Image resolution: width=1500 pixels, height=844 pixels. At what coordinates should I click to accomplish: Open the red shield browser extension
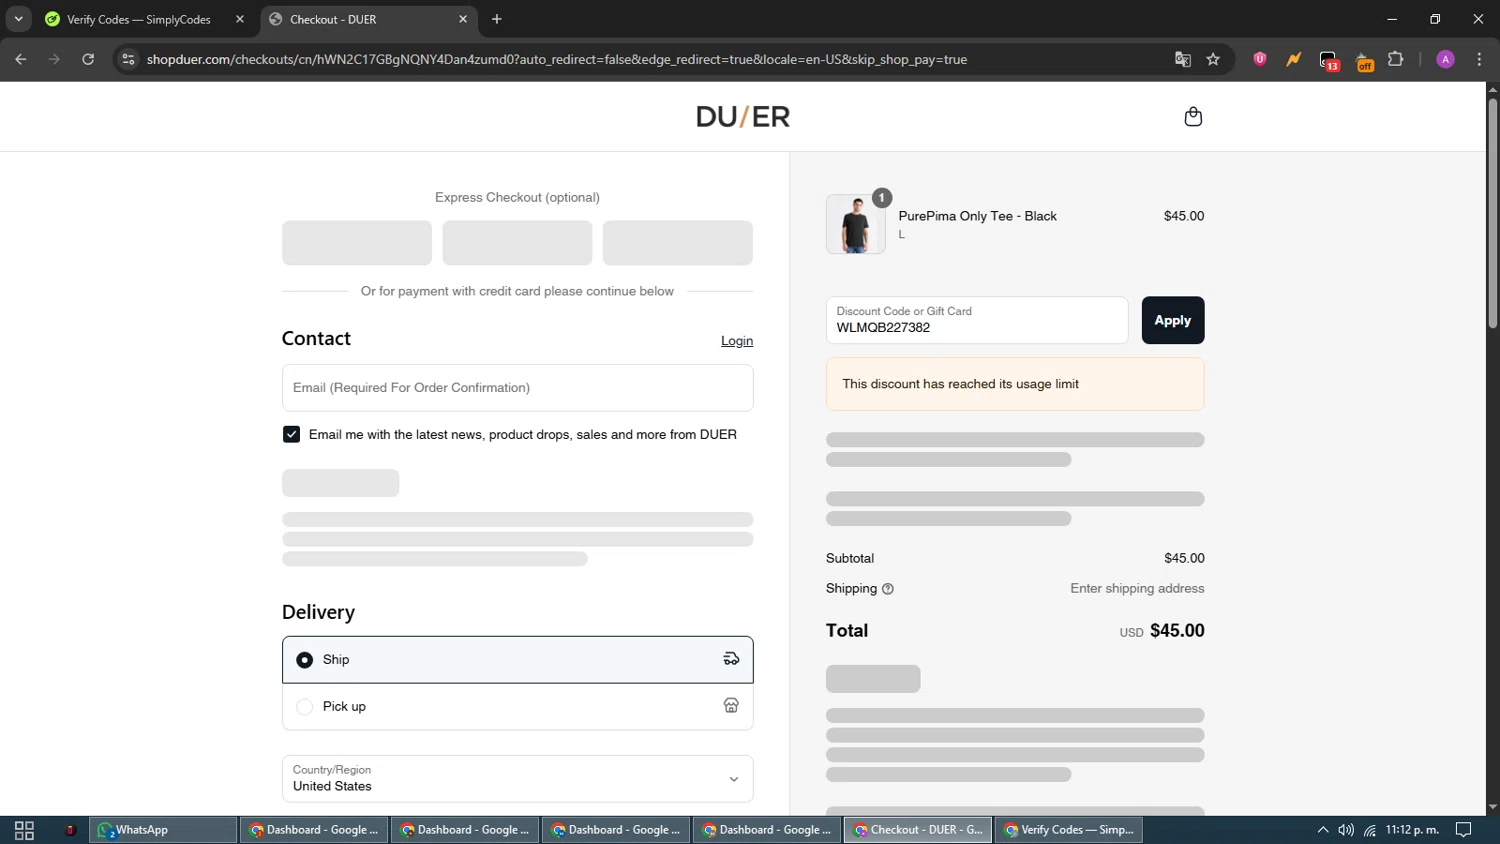click(x=1260, y=59)
